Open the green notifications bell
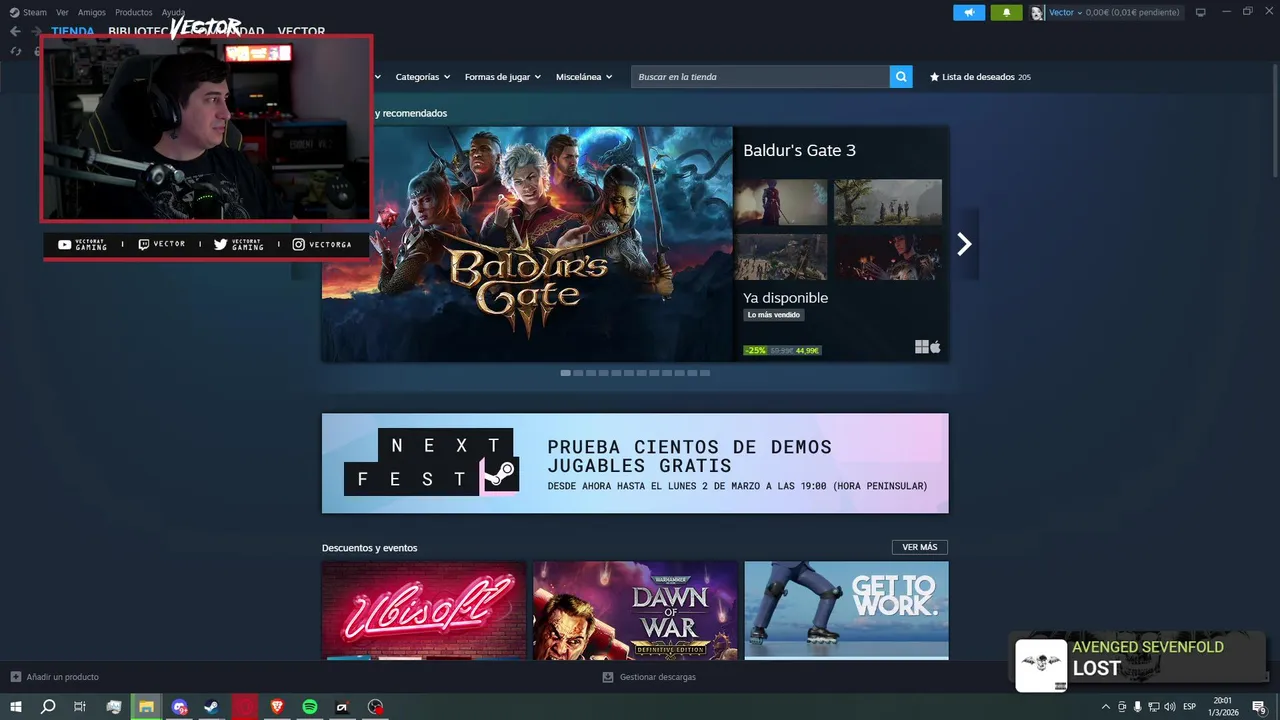1280x720 pixels. coord(1006,12)
